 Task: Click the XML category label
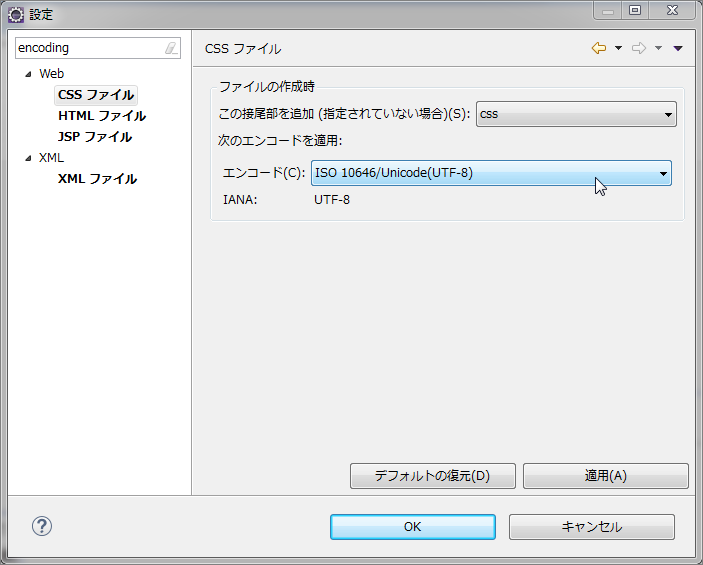click(51, 157)
